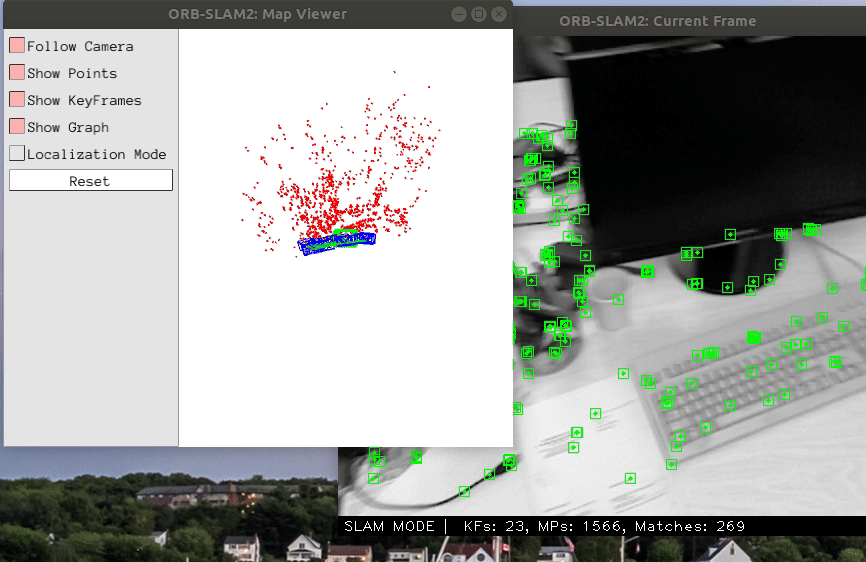Viewport: 866px width, 562px height.
Task: Enable Localization Mode checkbox
Action: [x=17, y=153]
